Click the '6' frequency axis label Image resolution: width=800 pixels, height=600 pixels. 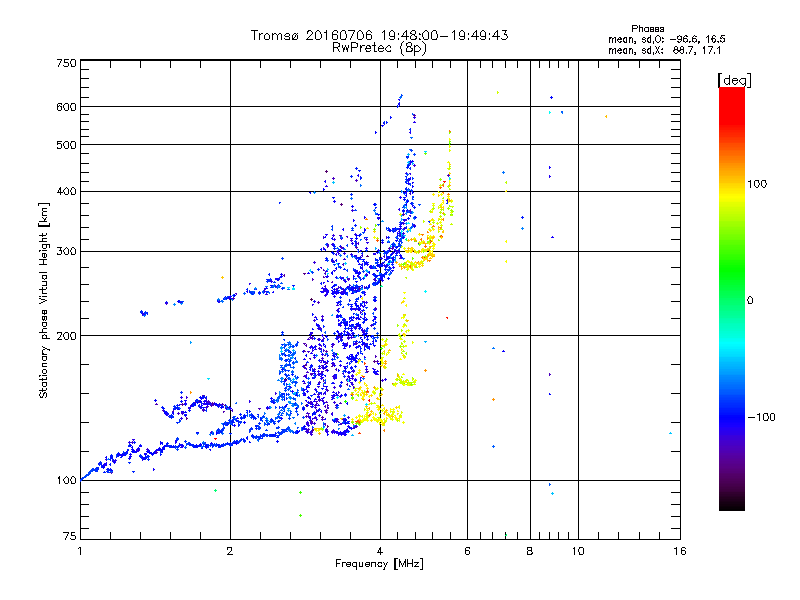click(467, 551)
